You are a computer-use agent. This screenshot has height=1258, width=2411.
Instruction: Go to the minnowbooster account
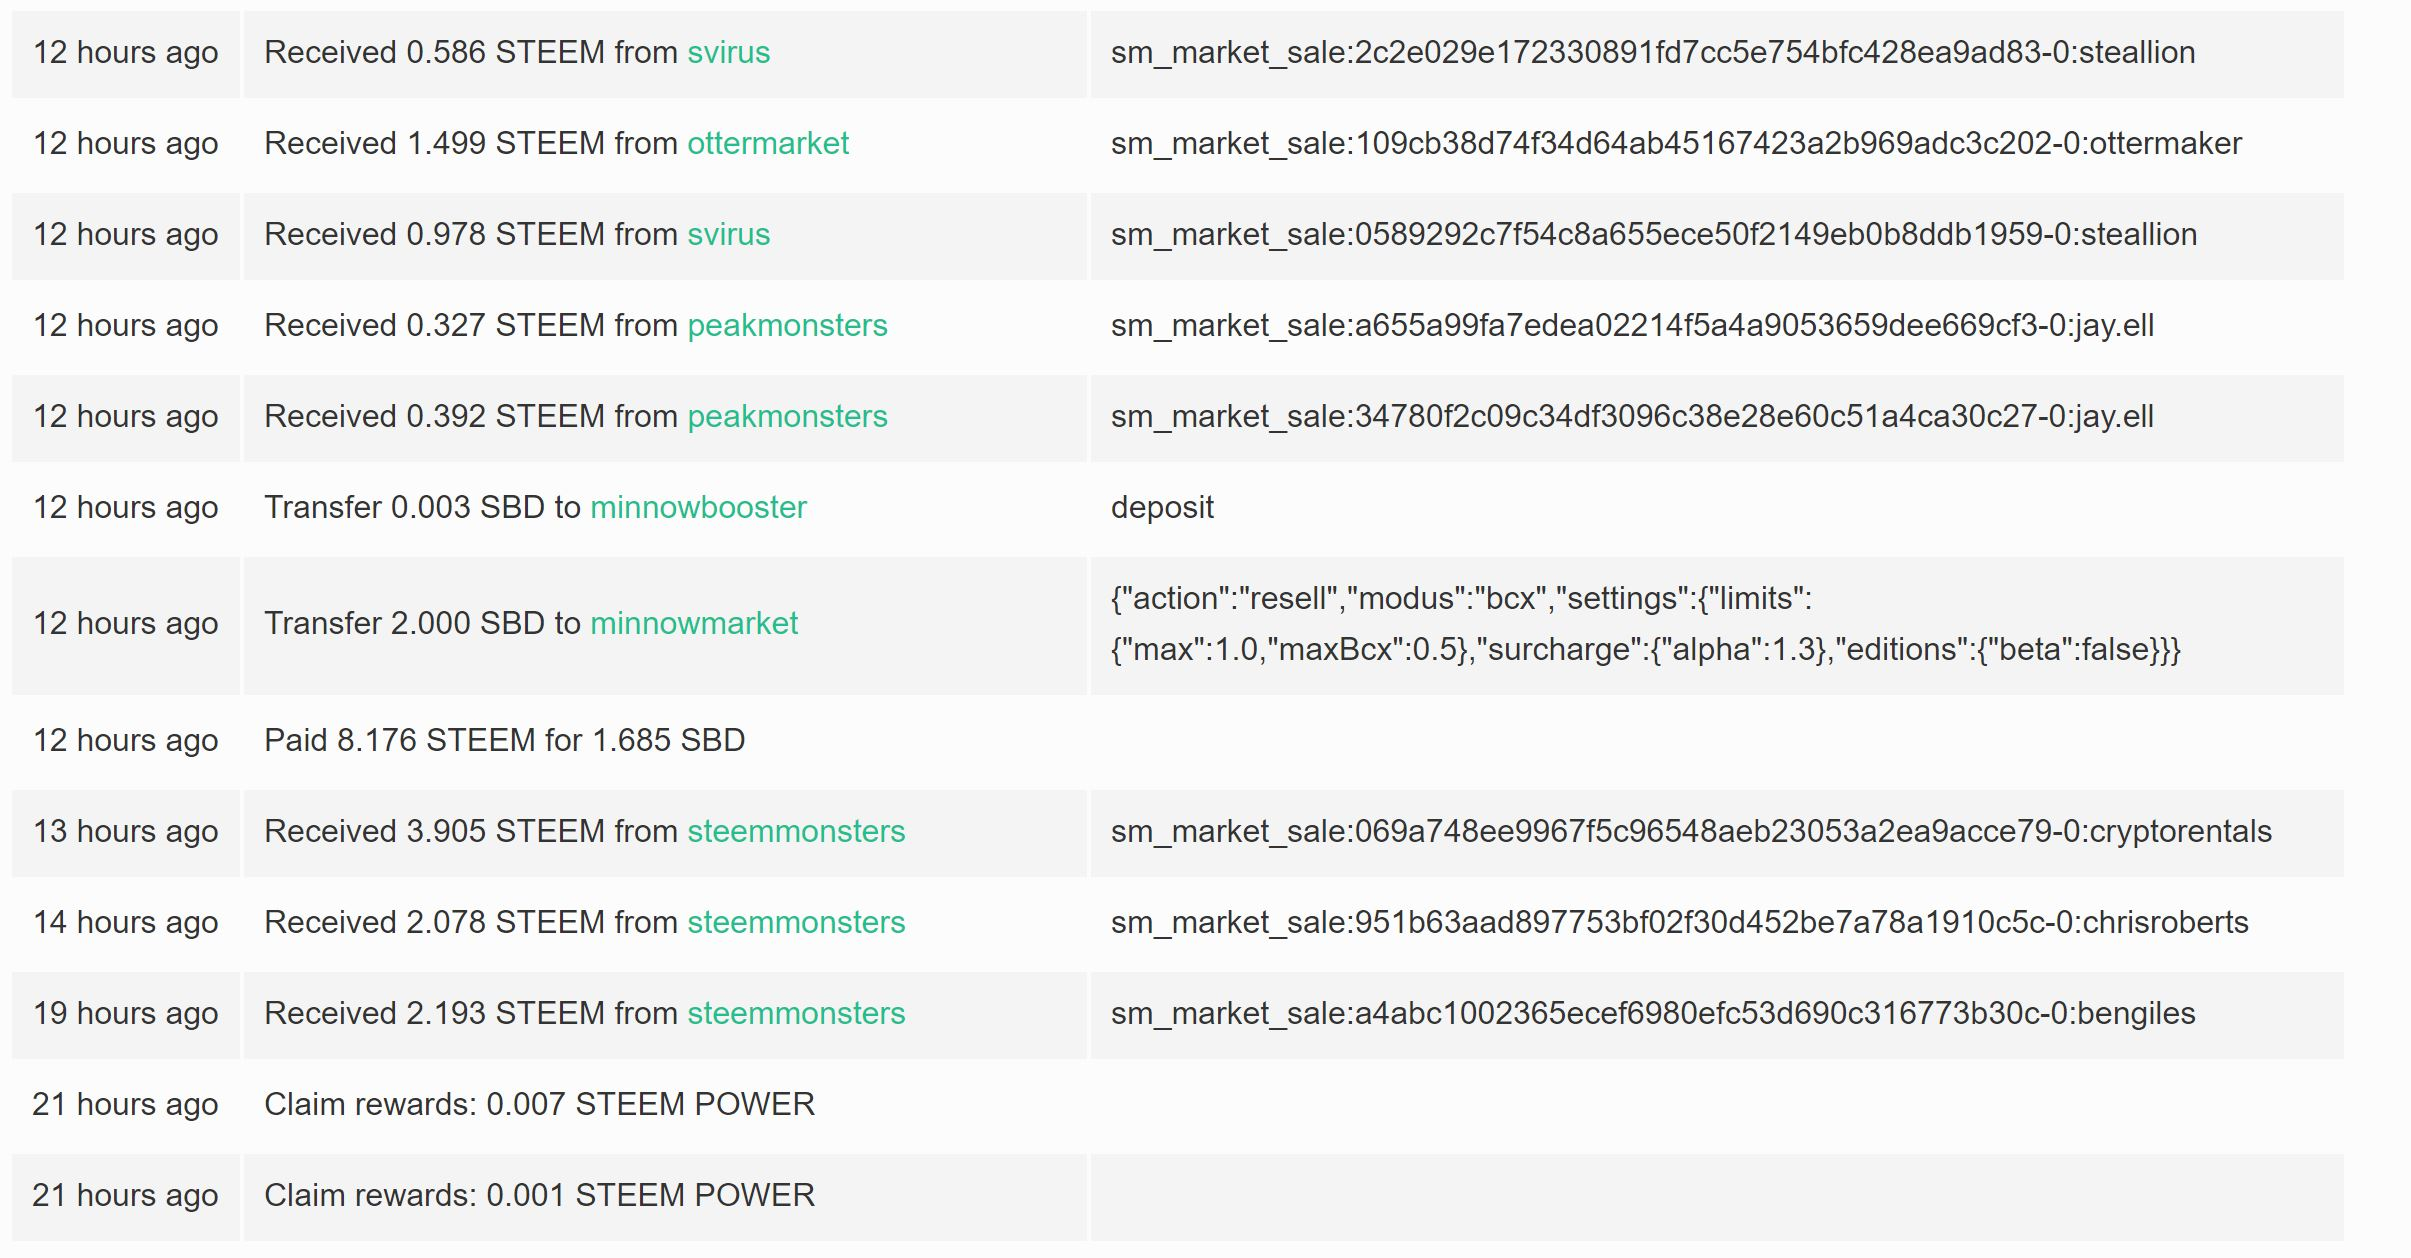pyautogui.click(x=698, y=507)
